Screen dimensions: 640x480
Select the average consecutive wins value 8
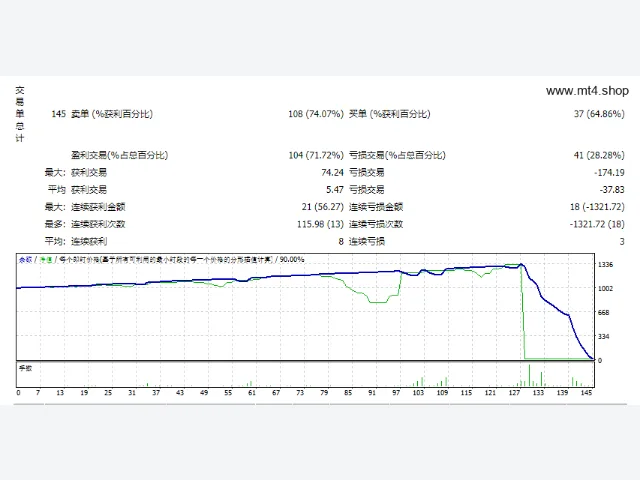[x=341, y=242]
